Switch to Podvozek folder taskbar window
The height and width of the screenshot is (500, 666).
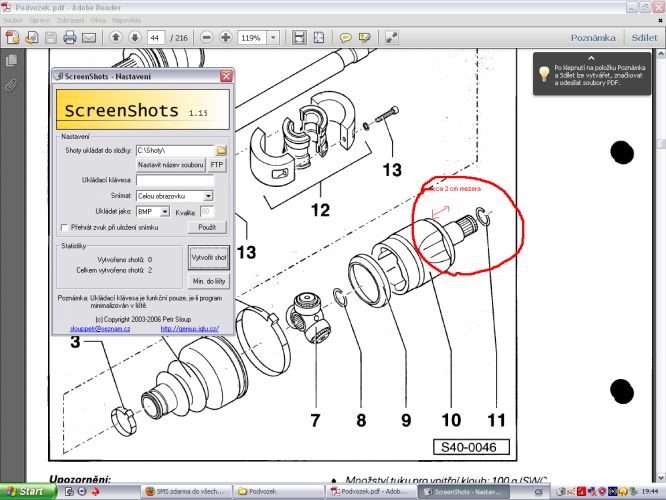point(278,492)
